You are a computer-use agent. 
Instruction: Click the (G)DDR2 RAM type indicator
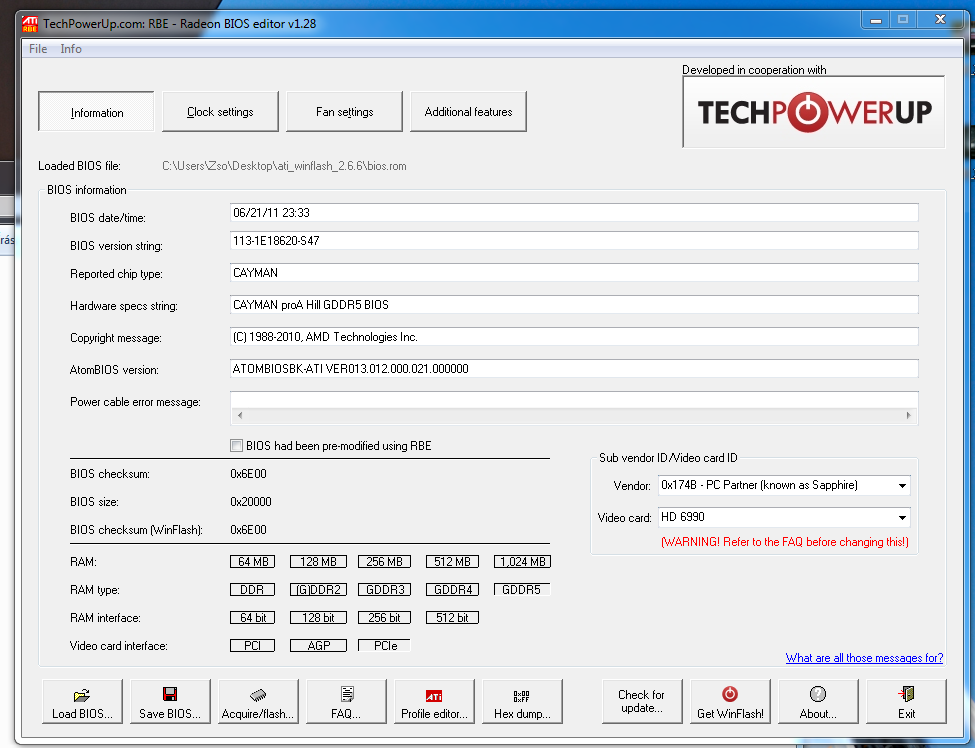(318, 589)
